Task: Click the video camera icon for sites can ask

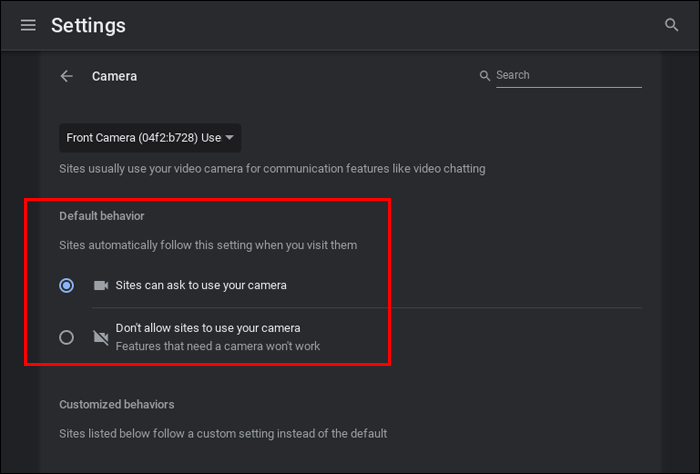Action: (100, 285)
